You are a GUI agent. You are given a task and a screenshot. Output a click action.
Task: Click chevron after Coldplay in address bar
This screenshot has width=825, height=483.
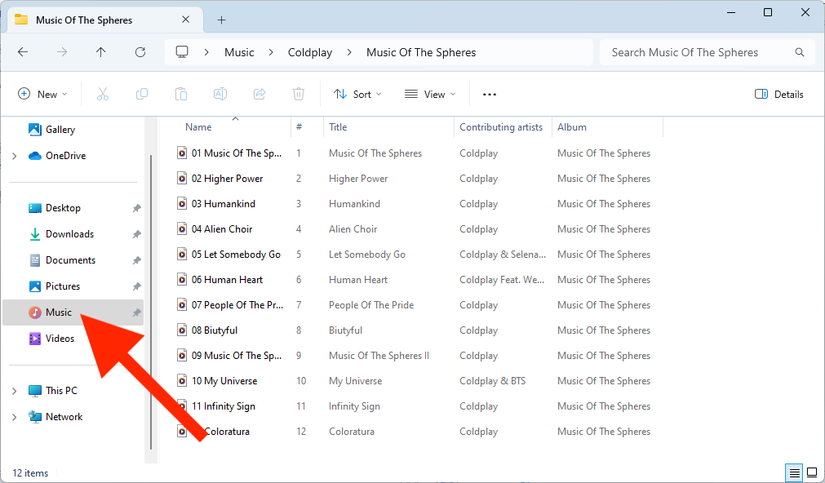pos(349,52)
